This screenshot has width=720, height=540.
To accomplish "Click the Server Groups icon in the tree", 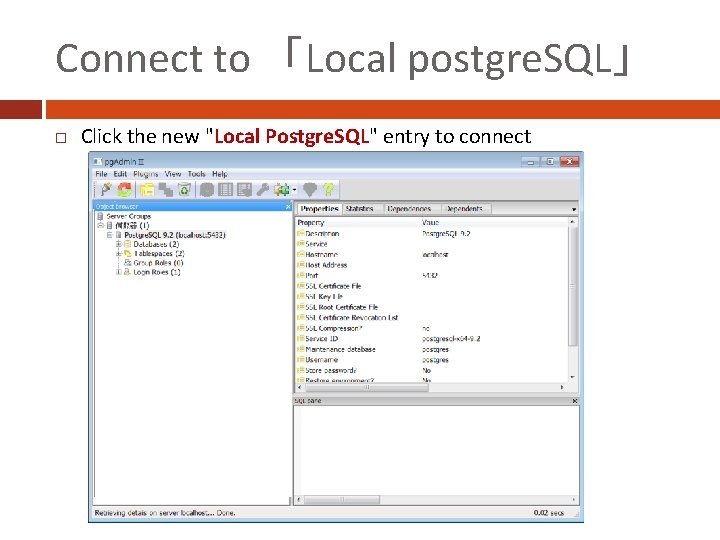I will click(100, 216).
